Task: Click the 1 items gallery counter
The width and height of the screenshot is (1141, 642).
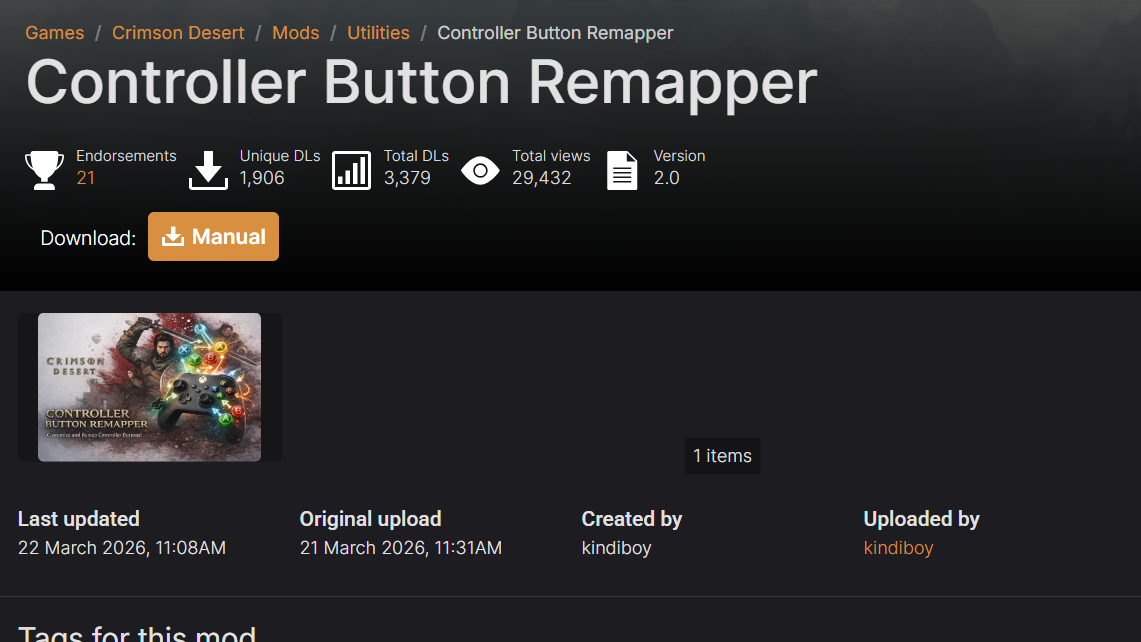Action: tap(723, 456)
